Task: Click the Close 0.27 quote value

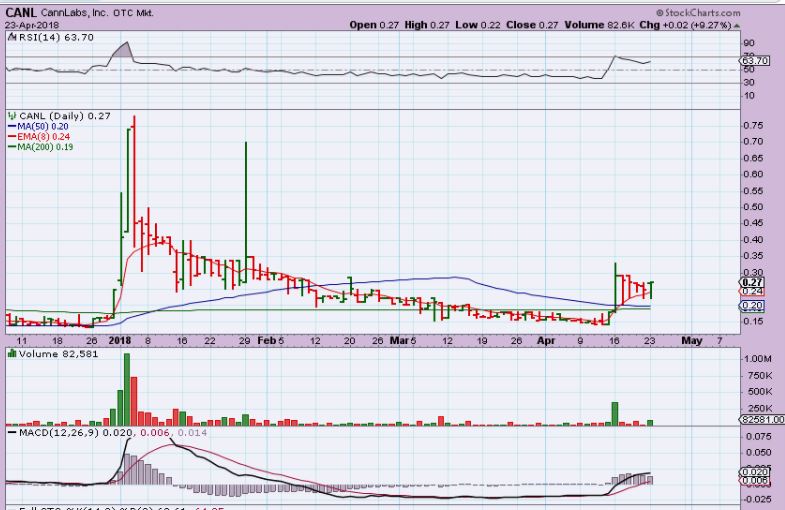Action: (x=532, y=25)
